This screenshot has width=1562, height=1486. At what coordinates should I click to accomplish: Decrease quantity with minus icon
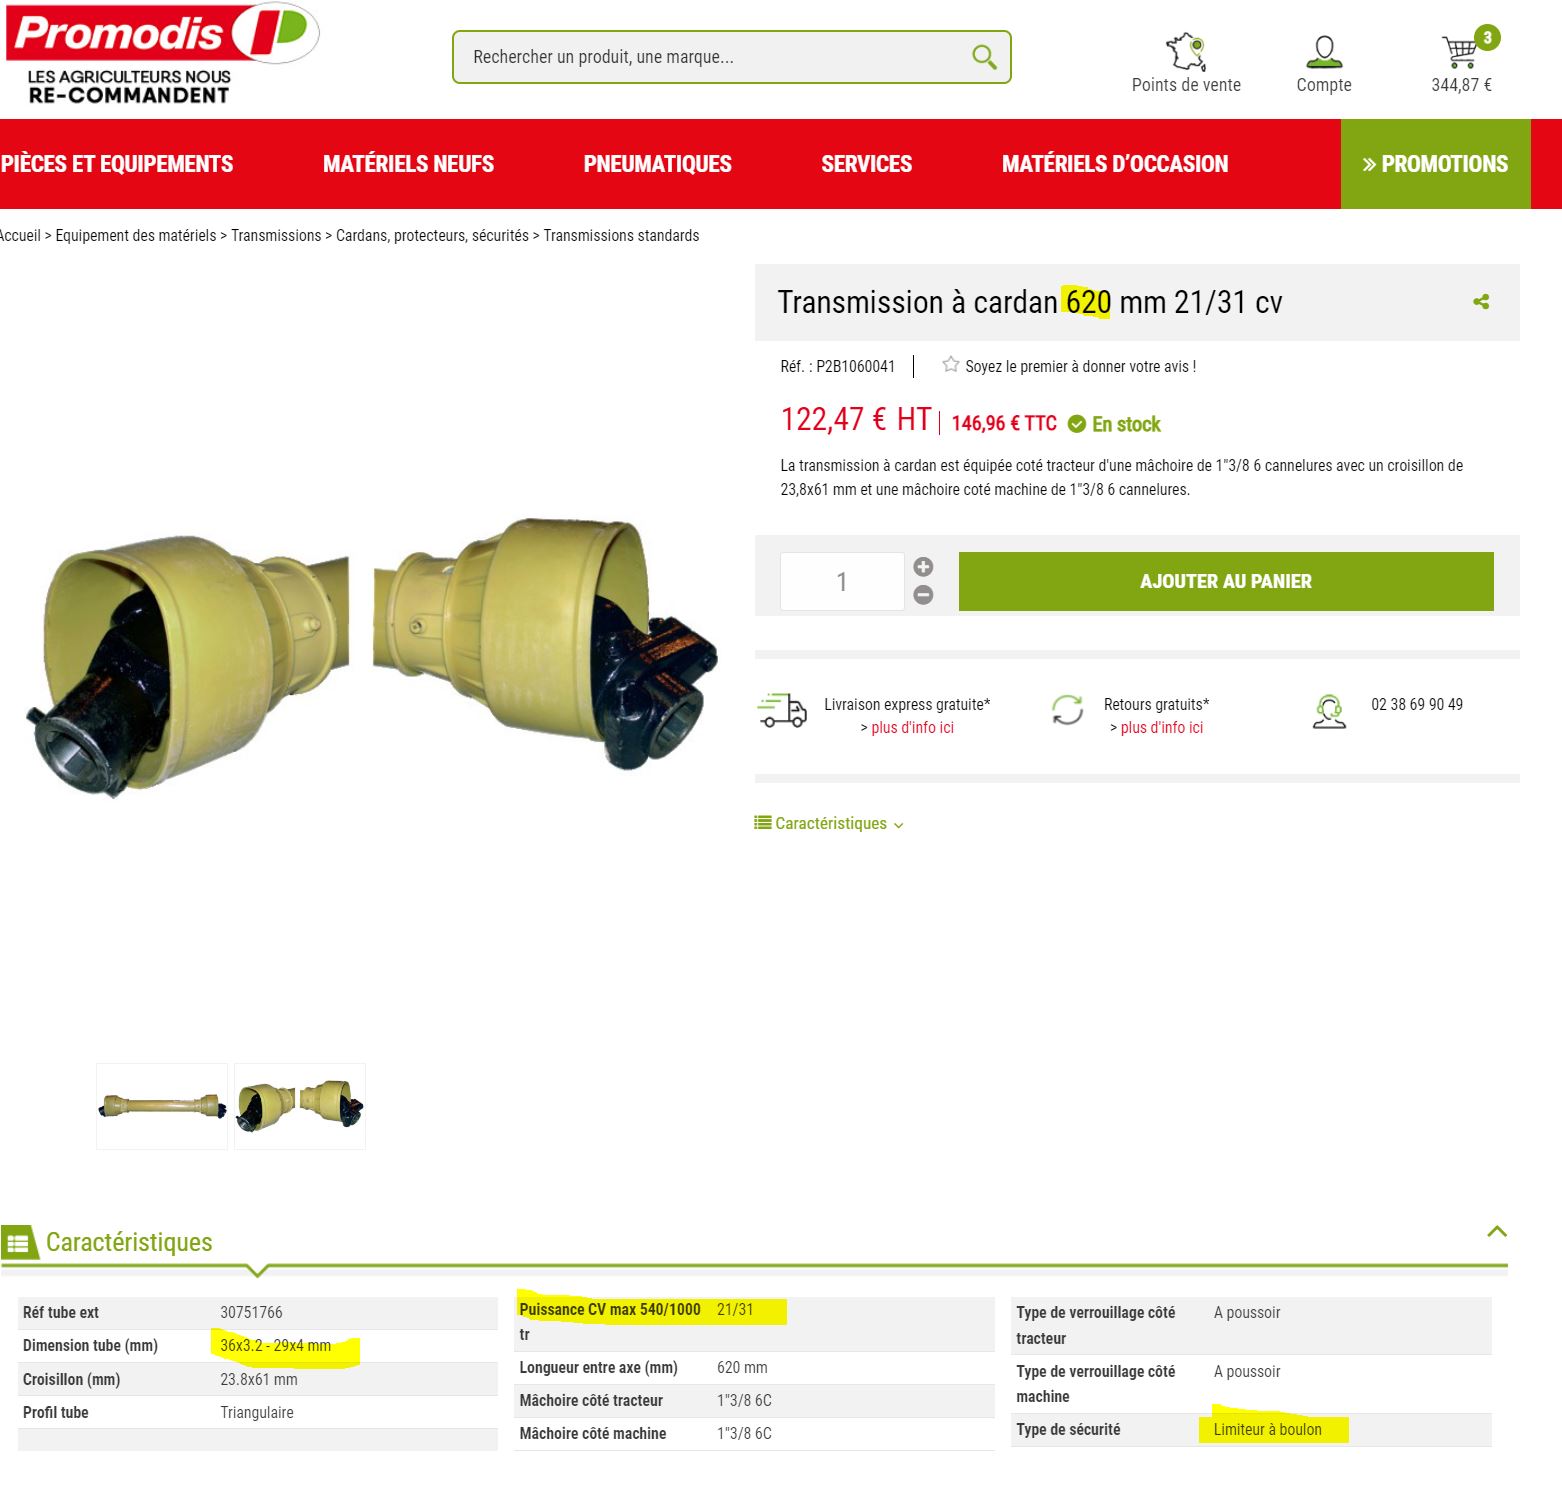924,595
